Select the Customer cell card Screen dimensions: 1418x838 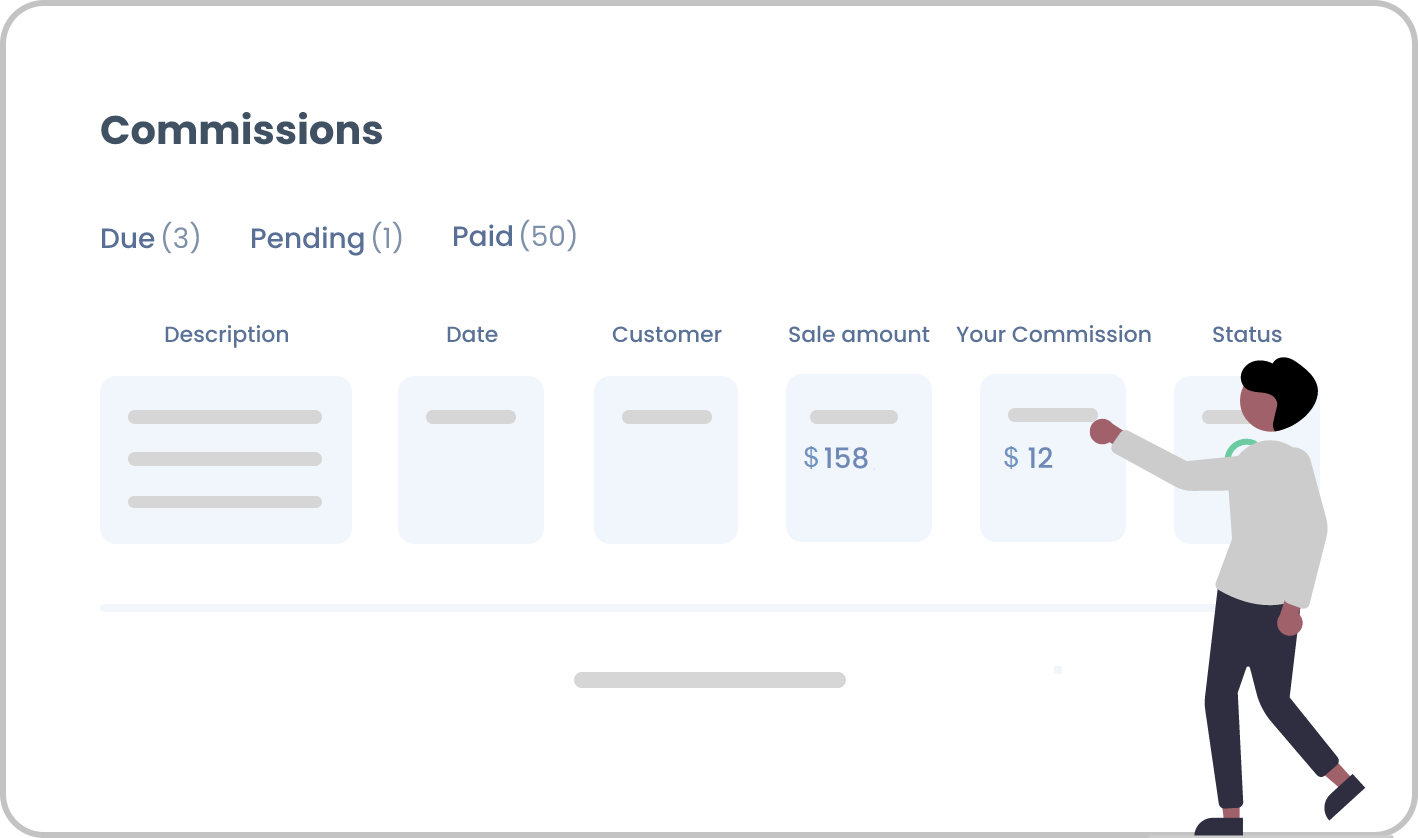666,460
